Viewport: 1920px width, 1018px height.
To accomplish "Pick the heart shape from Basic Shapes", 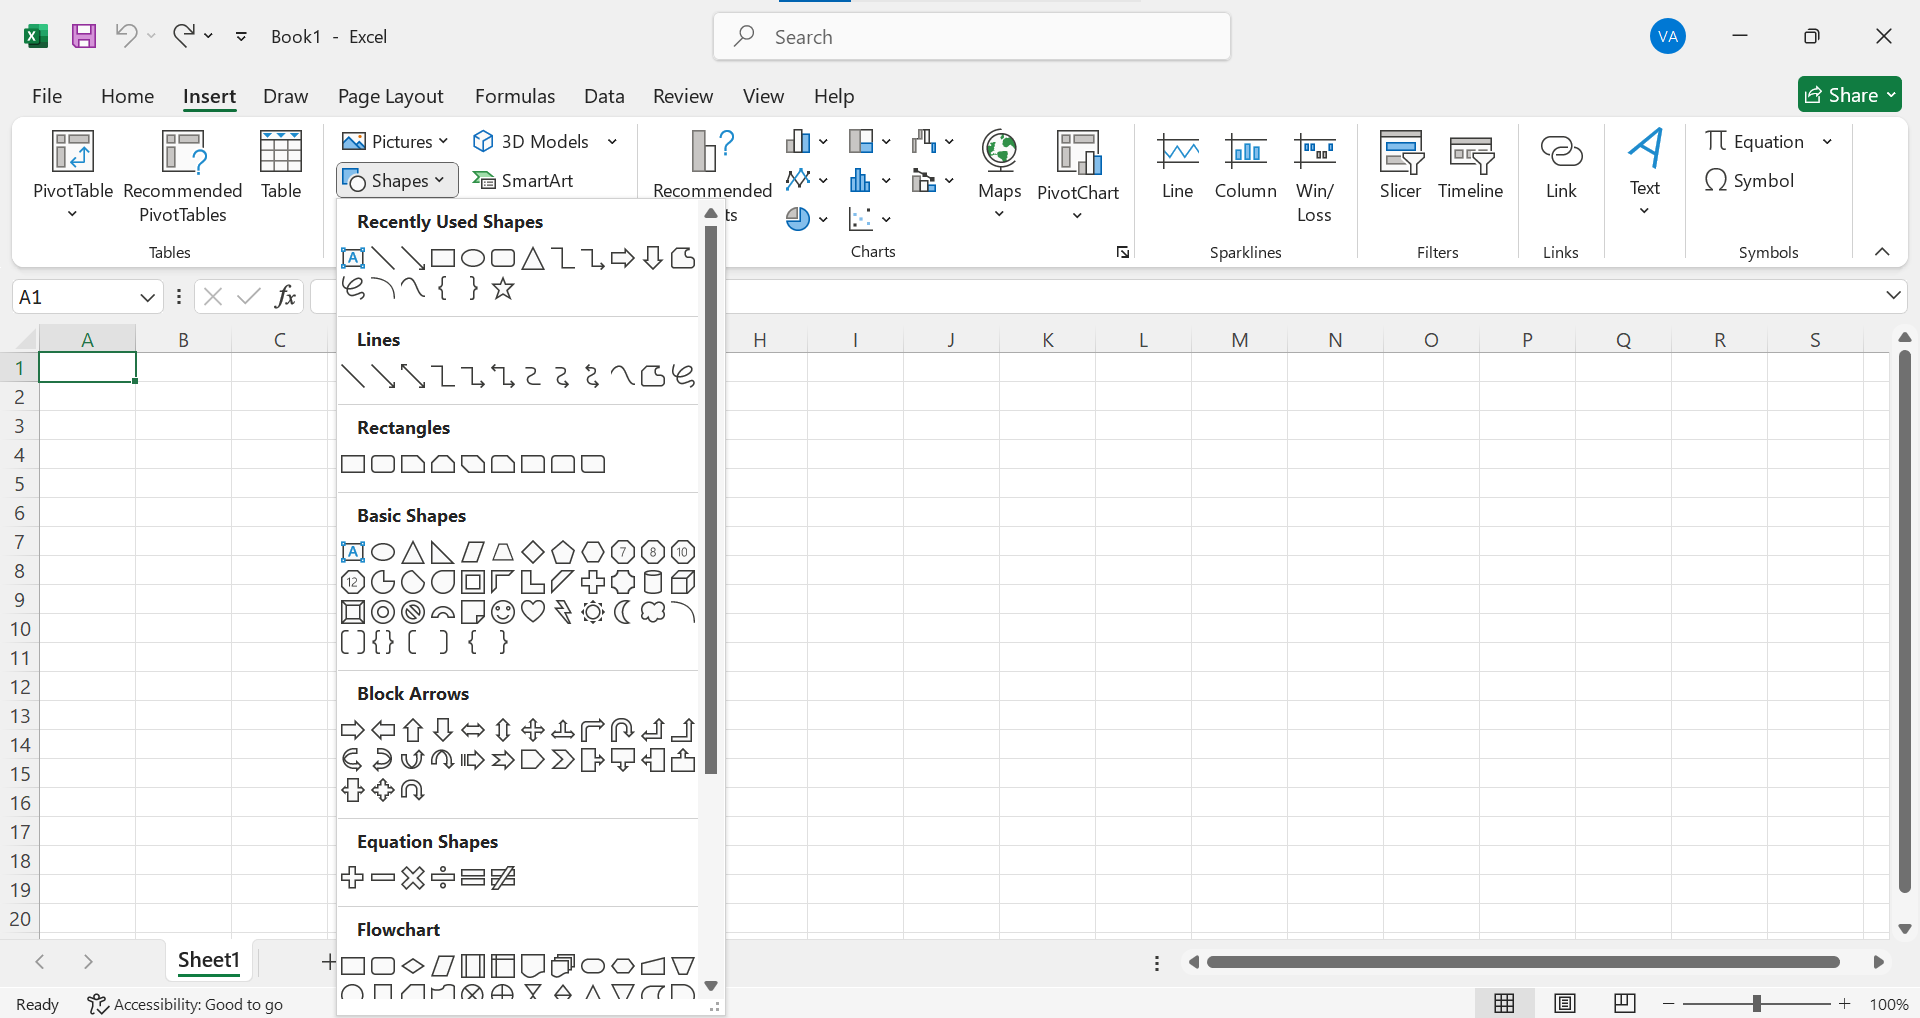I will (532, 612).
